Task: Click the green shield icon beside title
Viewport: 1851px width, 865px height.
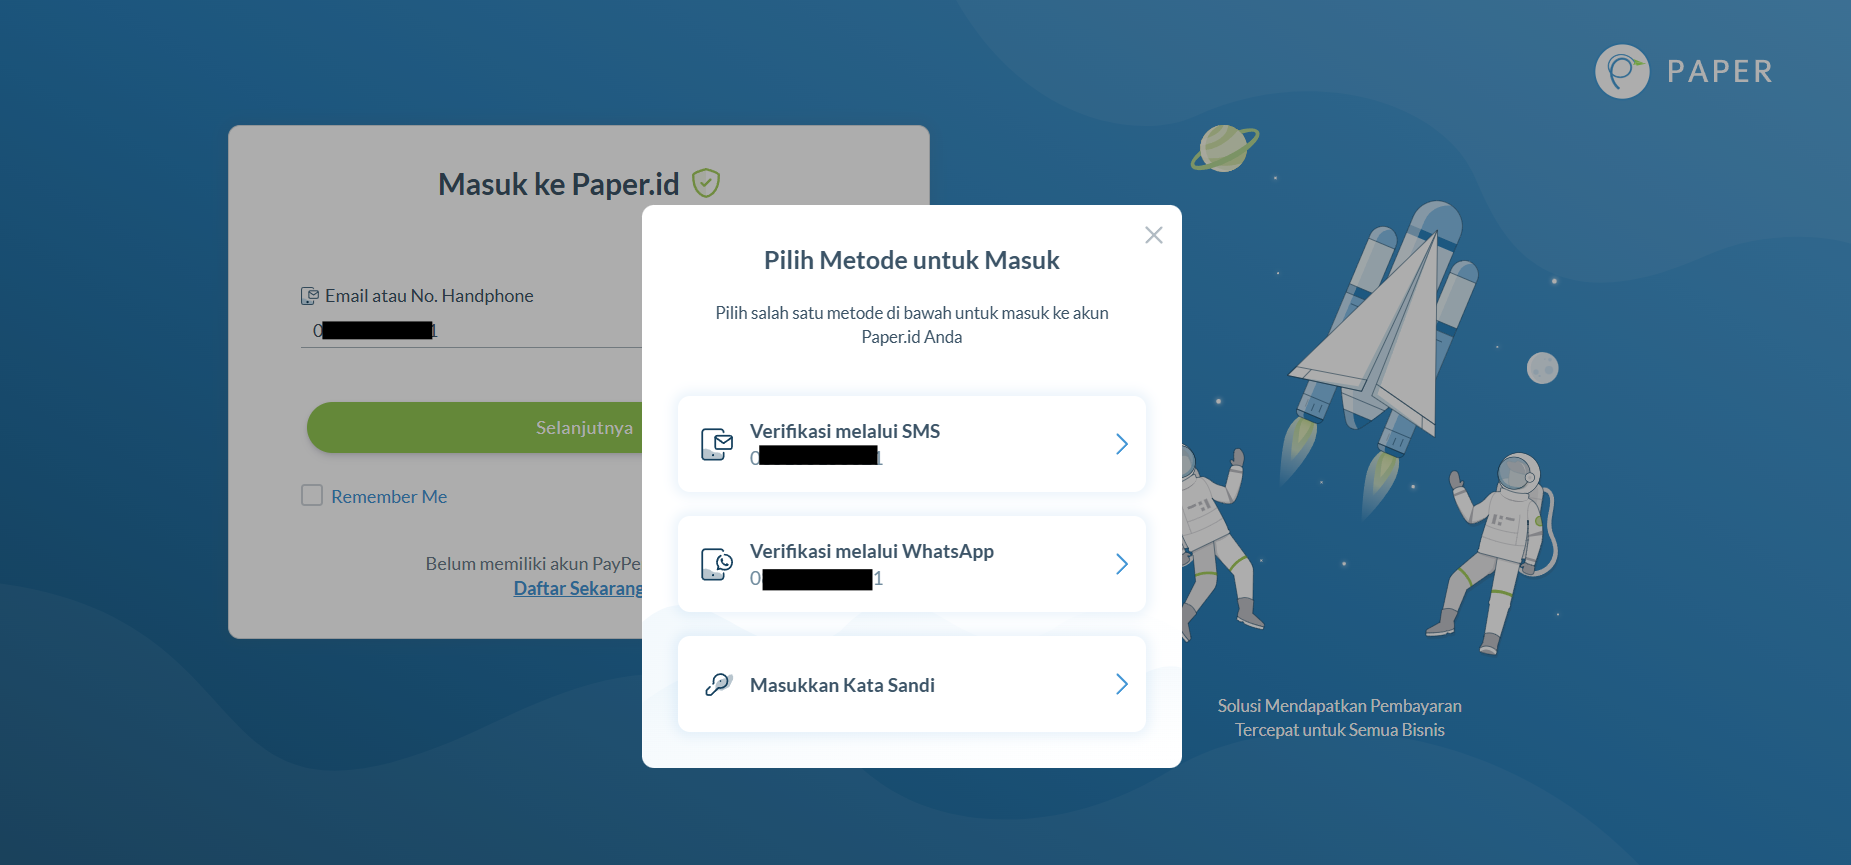Action: (706, 183)
